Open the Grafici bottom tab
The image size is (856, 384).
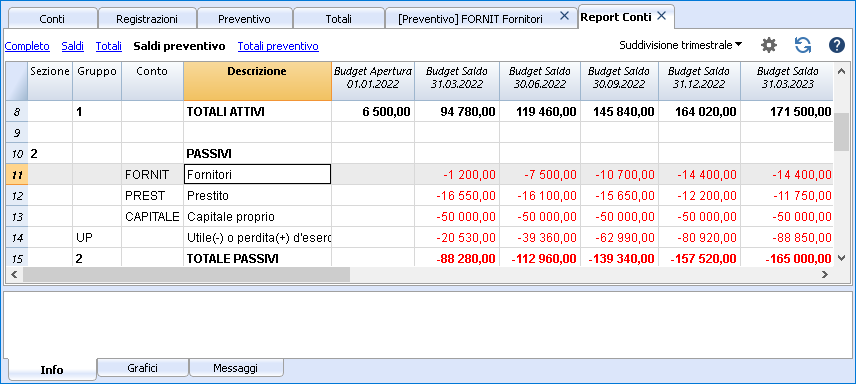tap(142, 368)
